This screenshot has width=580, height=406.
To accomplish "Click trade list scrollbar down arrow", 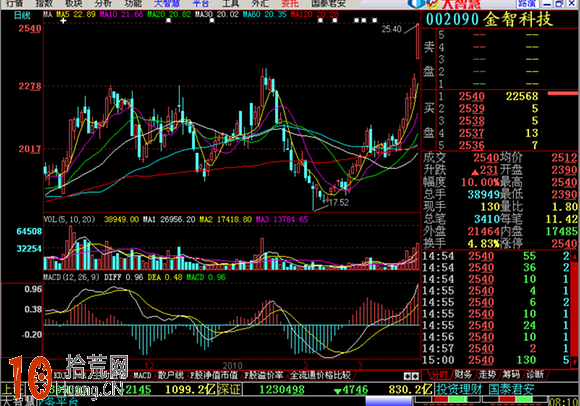I will click(575, 361).
